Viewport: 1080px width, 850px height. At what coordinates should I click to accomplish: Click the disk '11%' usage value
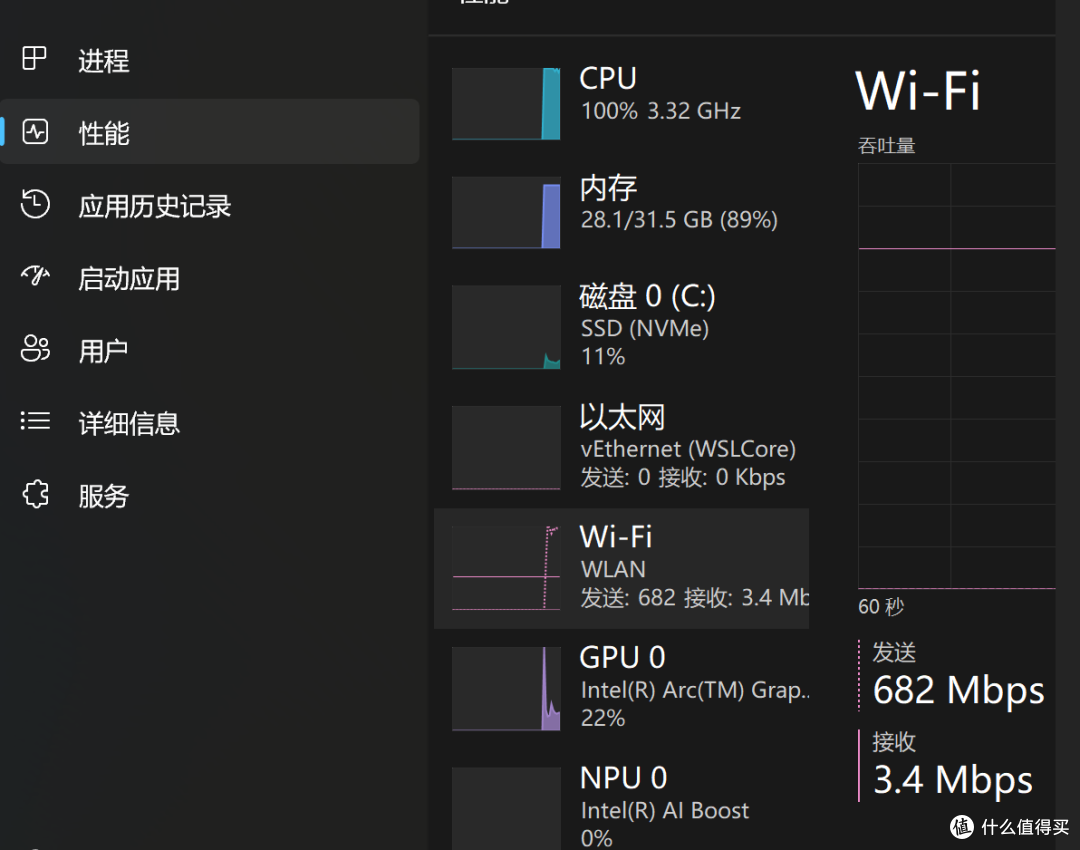click(x=603, y=357)
